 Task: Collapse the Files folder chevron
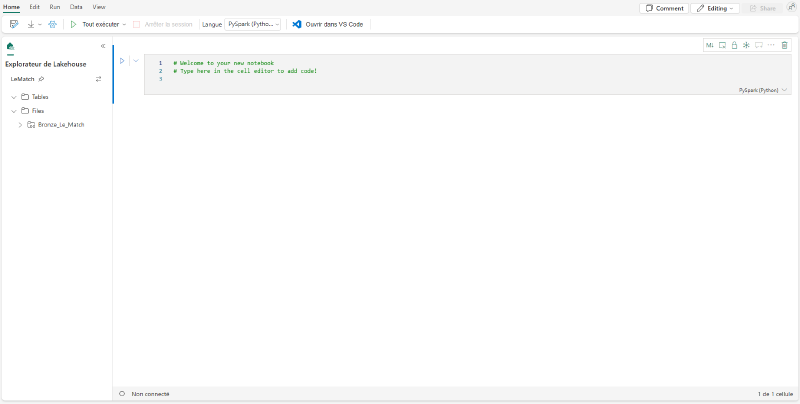click(x=14, y=111)
